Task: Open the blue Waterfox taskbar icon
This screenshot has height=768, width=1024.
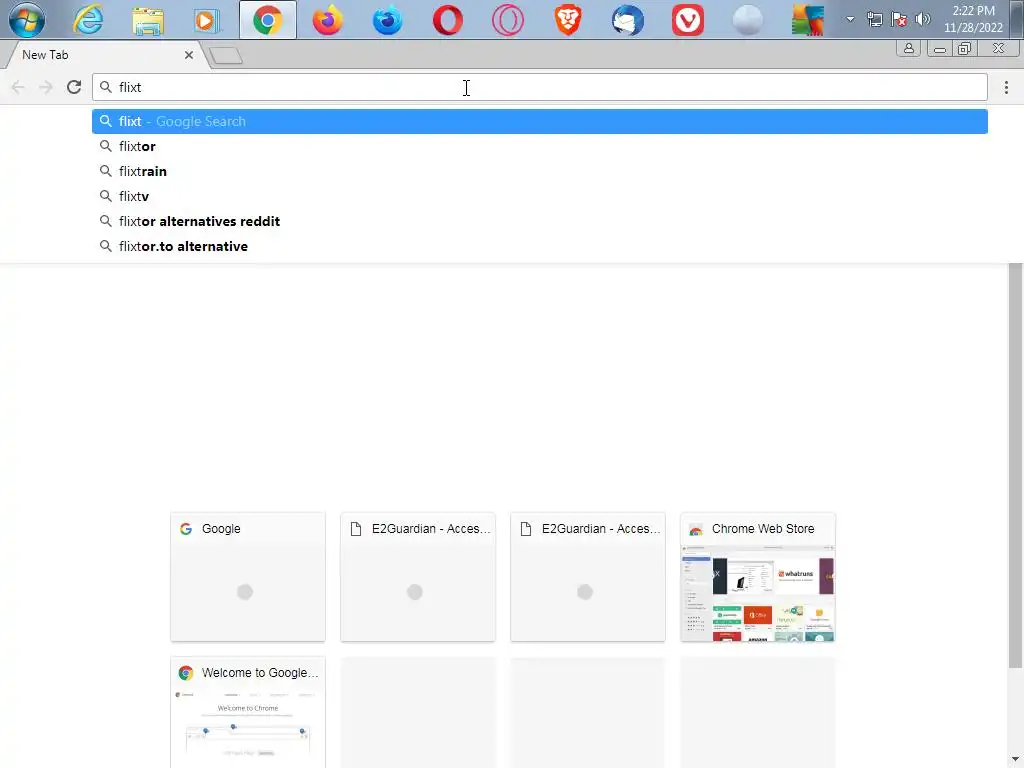Action: pyautogui.click(x=387, y=20)
